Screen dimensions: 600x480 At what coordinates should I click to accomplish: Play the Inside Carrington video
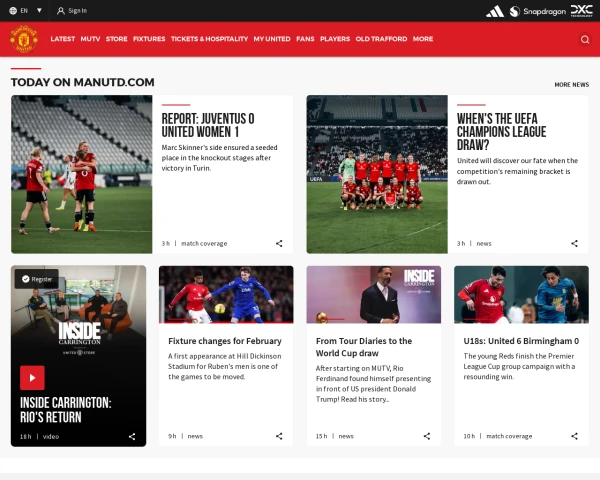point(32,377)
